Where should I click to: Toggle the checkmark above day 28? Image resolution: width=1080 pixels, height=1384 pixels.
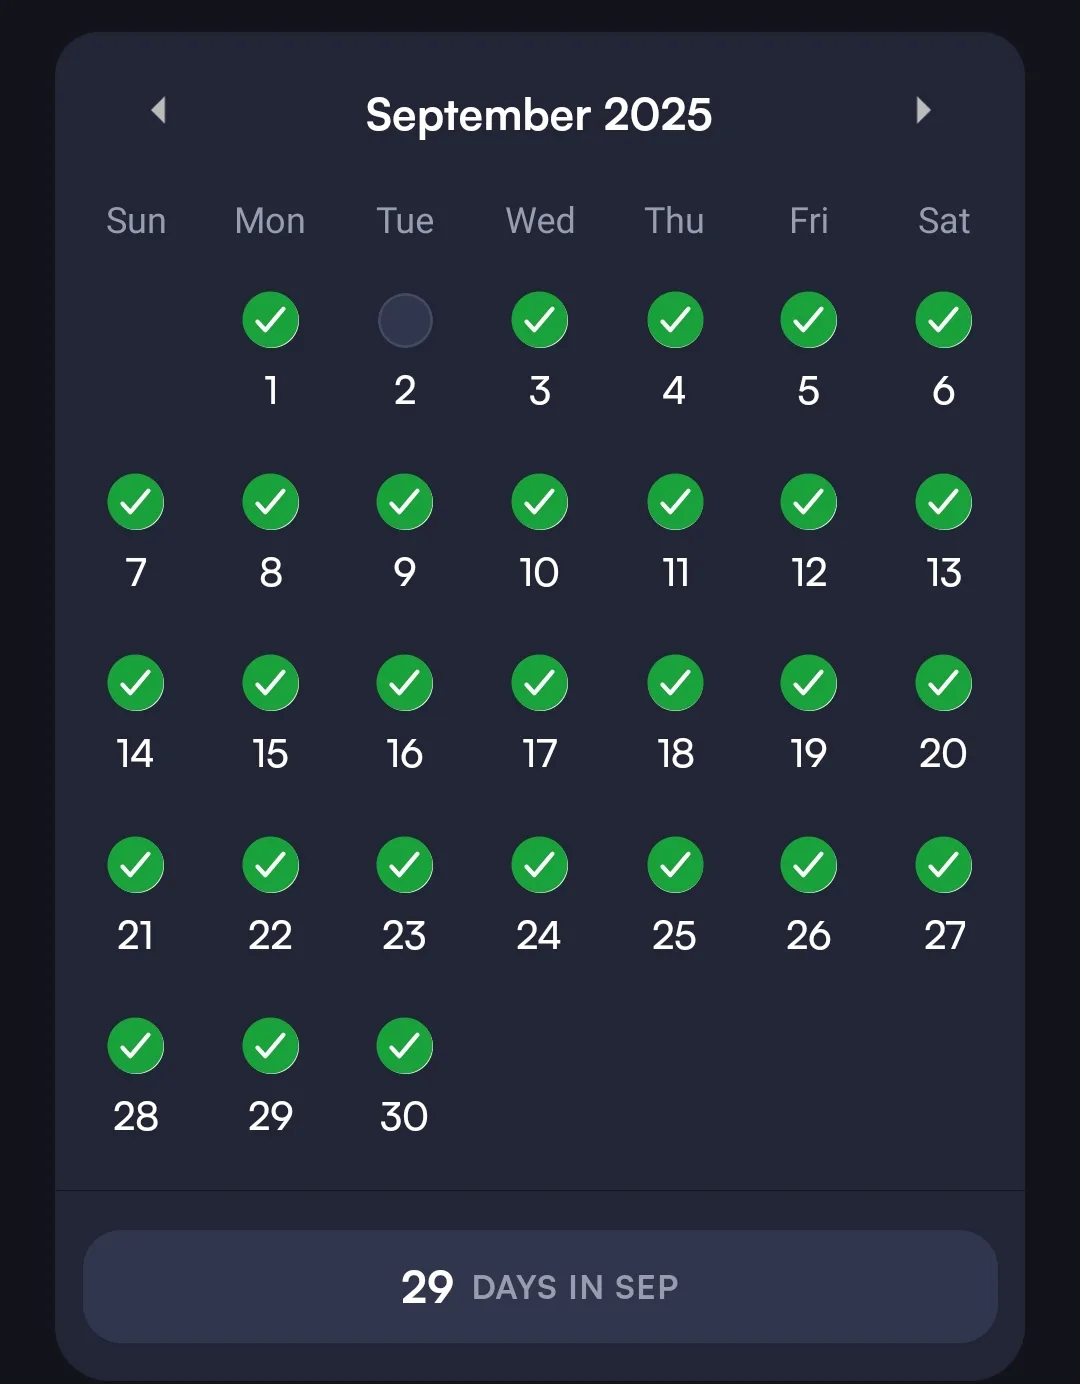(136, 1046)
